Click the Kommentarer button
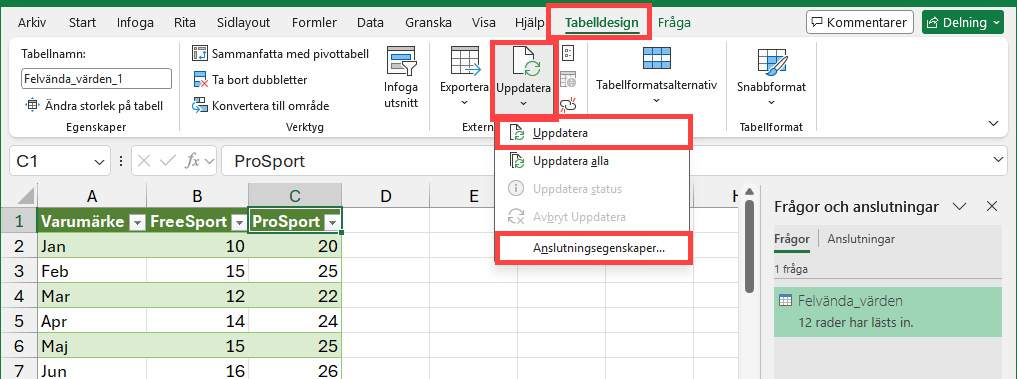Screen dimensions: 1017x379 tap(859, 23)
